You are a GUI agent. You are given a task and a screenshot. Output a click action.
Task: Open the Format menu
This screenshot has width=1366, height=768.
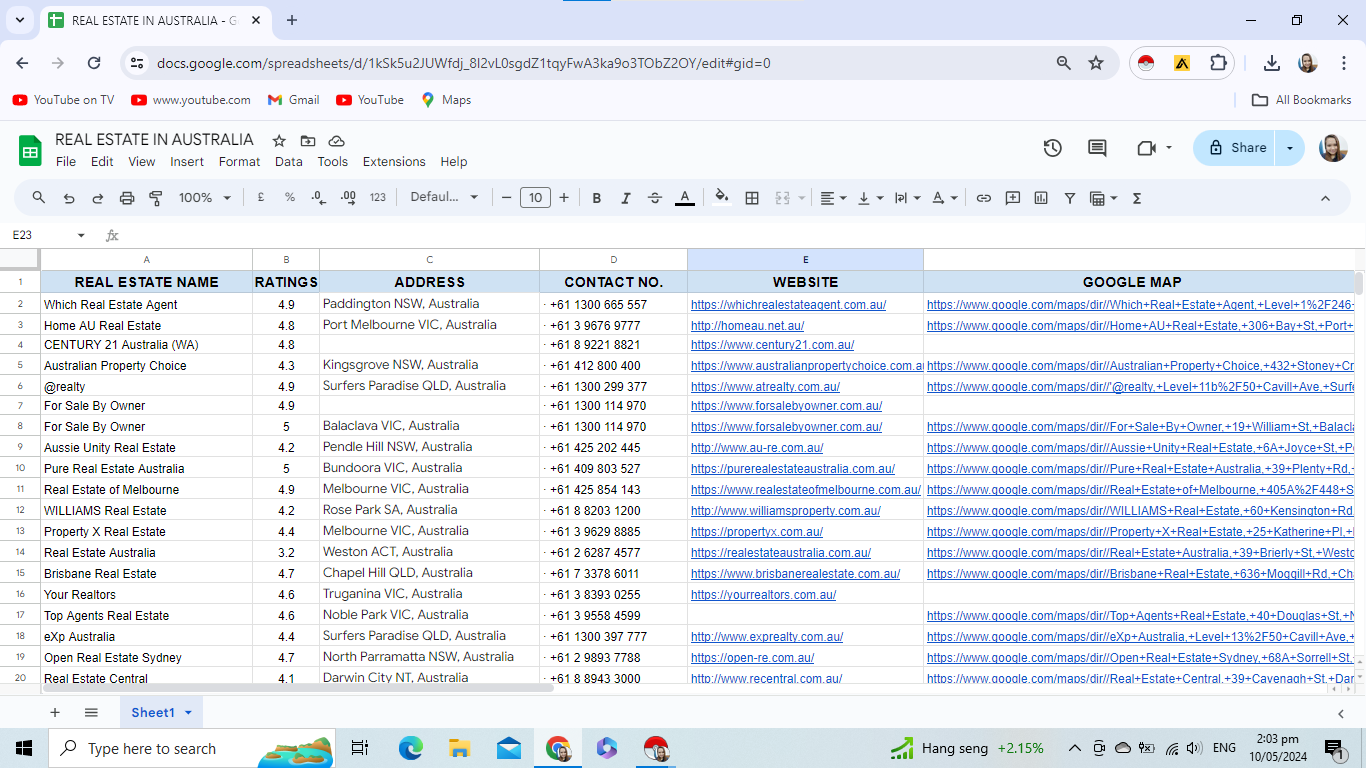[239, 162]
